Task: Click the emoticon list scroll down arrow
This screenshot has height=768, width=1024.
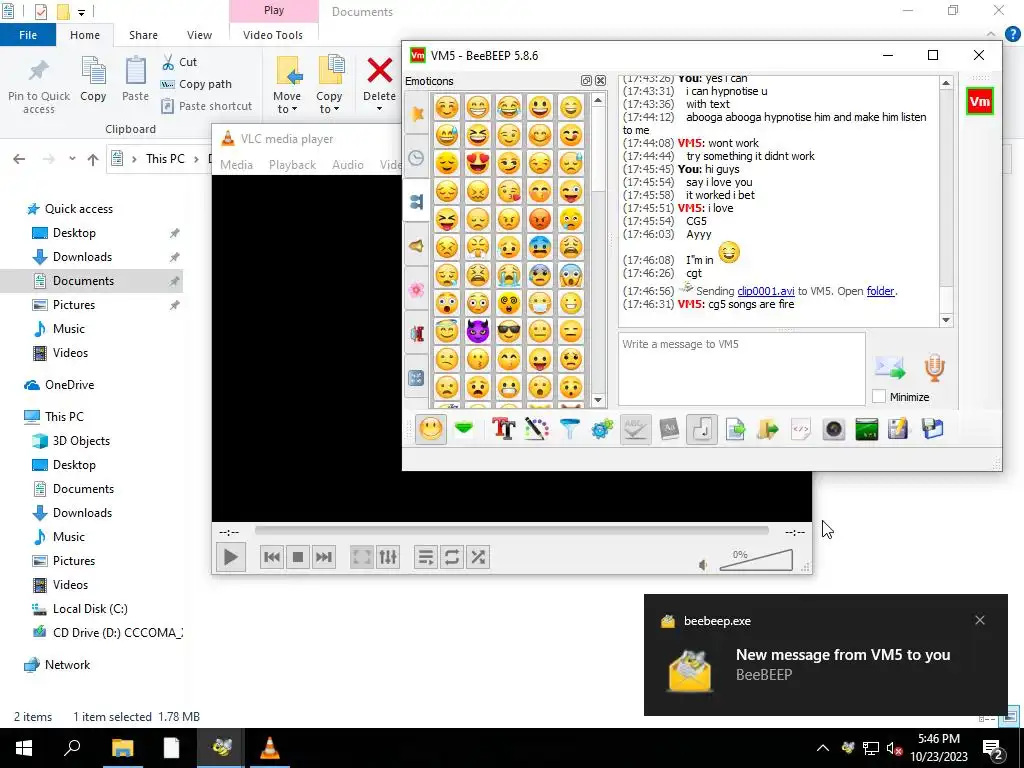Action: click(x=598, y=400)
